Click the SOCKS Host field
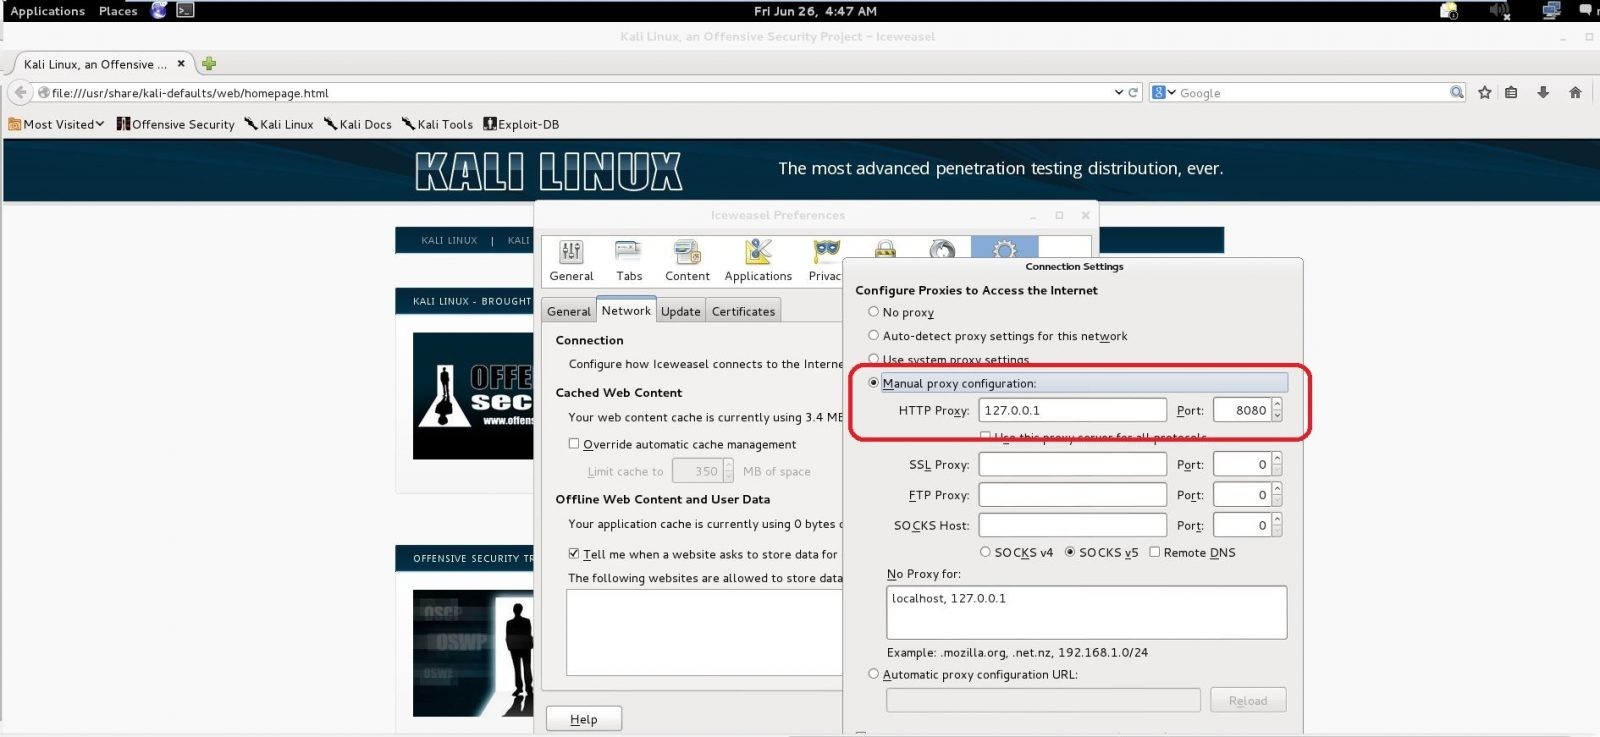Screen dimensions: 1600x737 click(x=1072, y=525)
